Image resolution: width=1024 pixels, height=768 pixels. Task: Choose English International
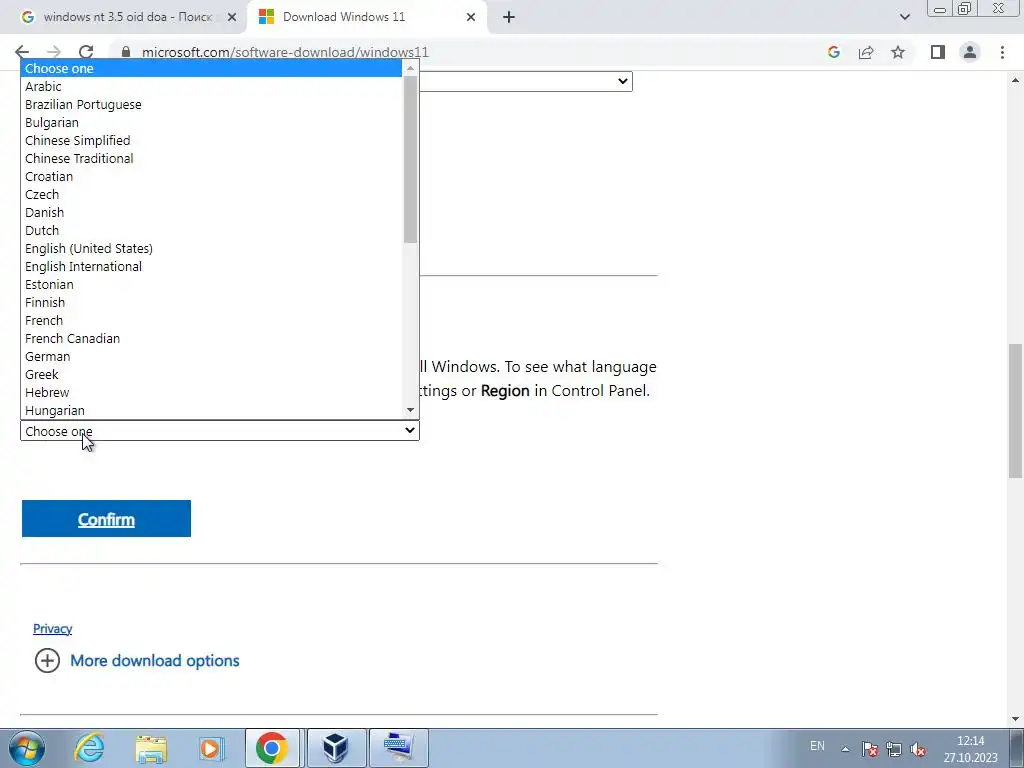coord(212,266)
